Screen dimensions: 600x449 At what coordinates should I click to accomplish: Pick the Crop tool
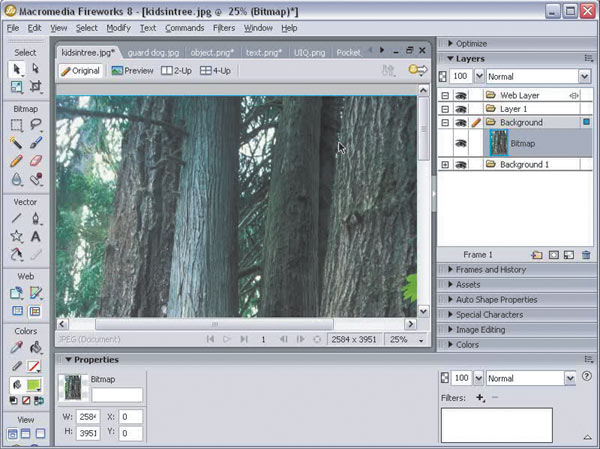click(35, 86)
